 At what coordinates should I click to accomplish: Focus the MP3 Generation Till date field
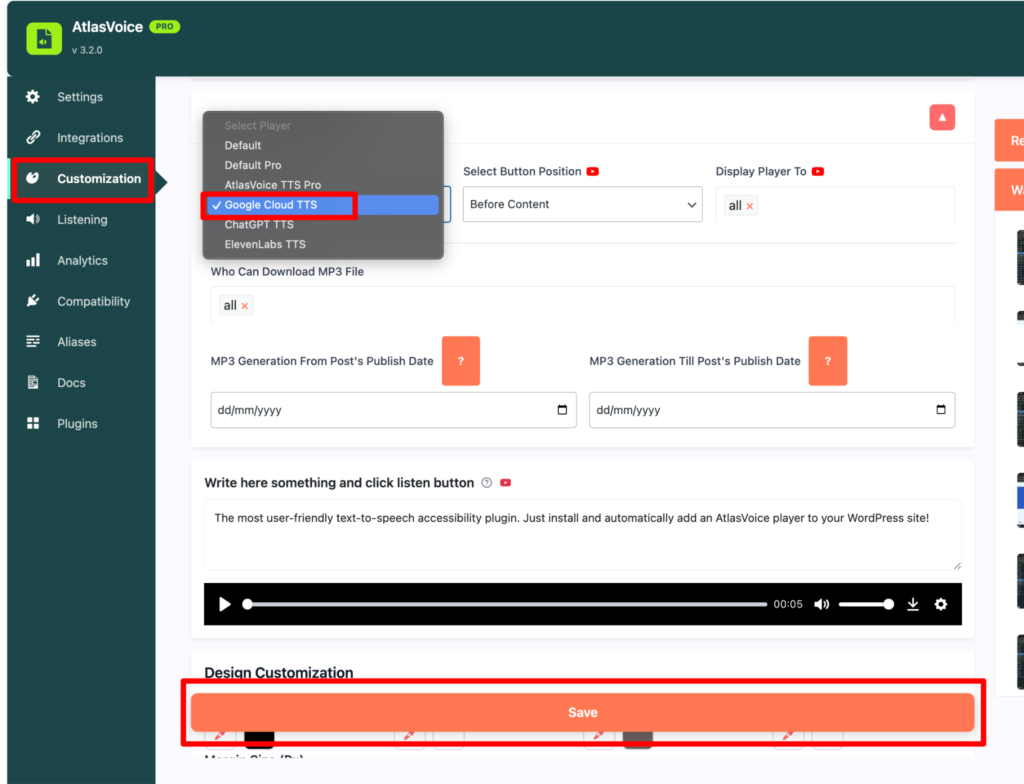[x=772, y=410]
